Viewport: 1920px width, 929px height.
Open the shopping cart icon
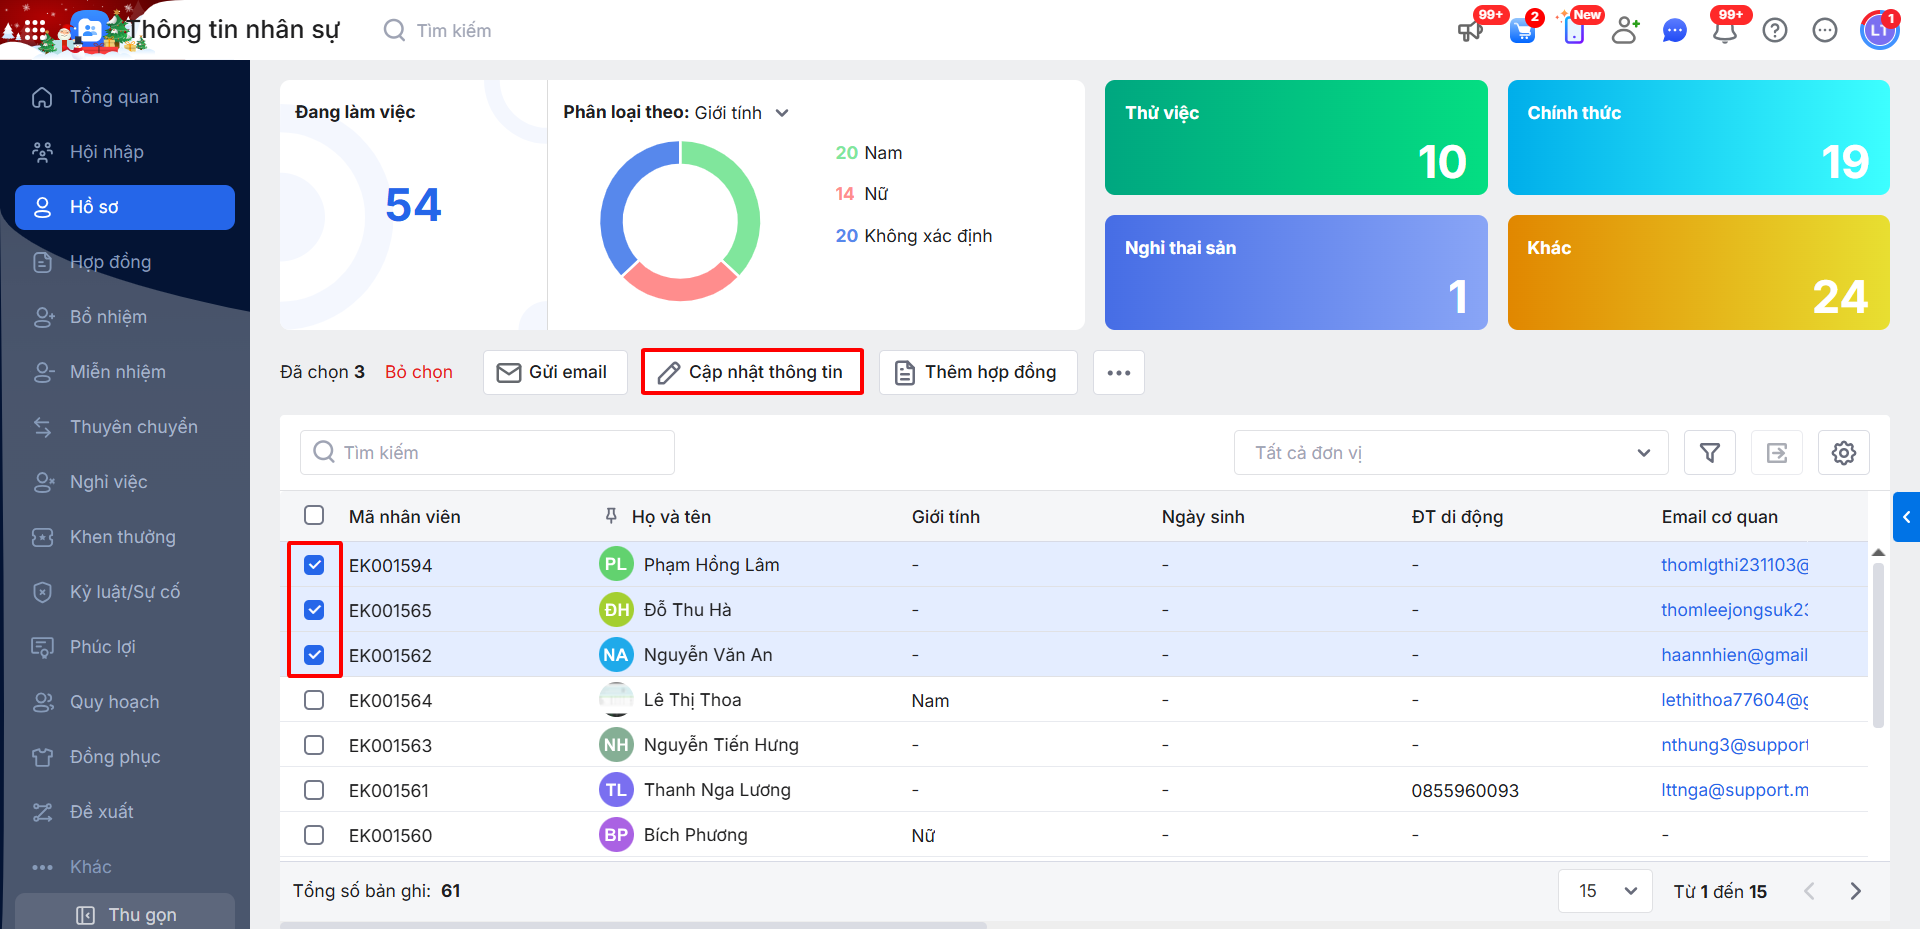[1522, 31]
